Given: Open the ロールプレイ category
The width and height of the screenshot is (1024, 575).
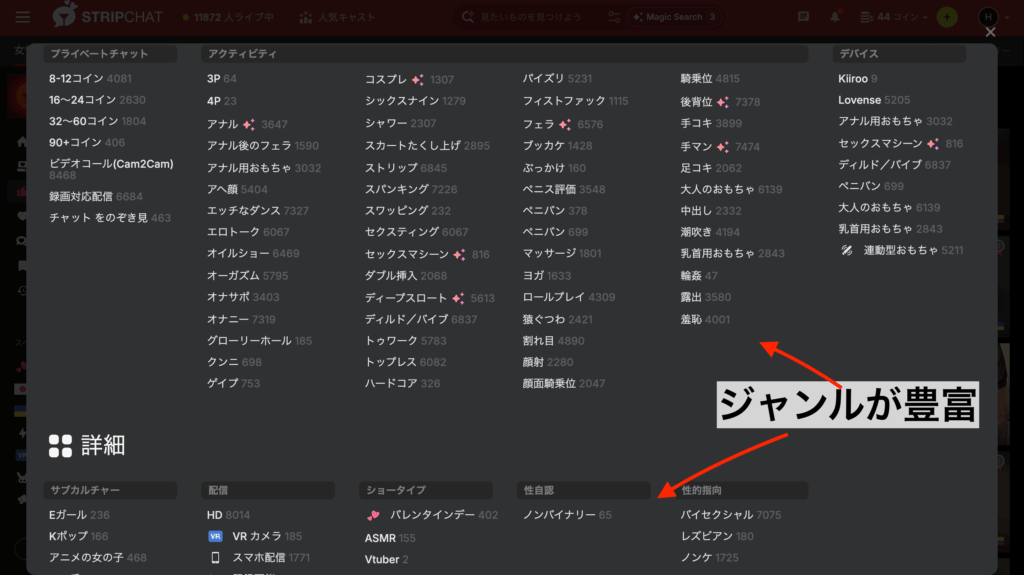Looking at the screenshot, I should (x=569, y=297).
